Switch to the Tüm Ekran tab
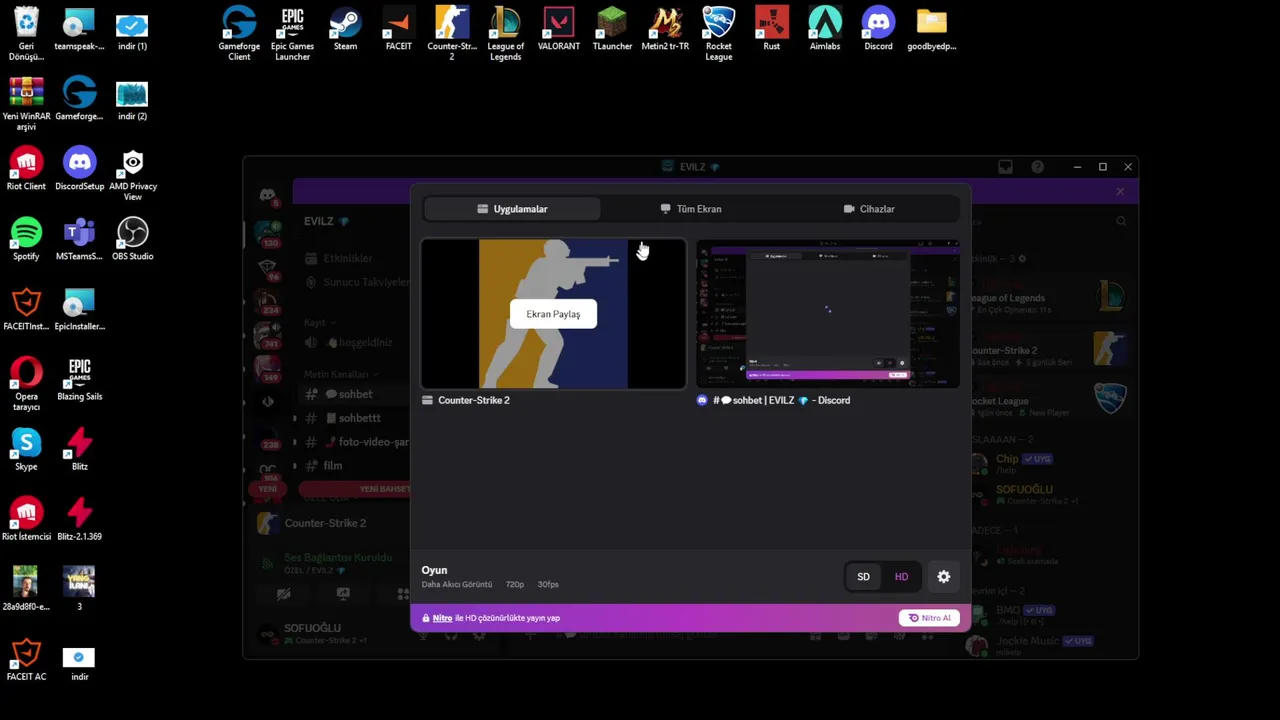1280x720 pixels. point(691,209)
